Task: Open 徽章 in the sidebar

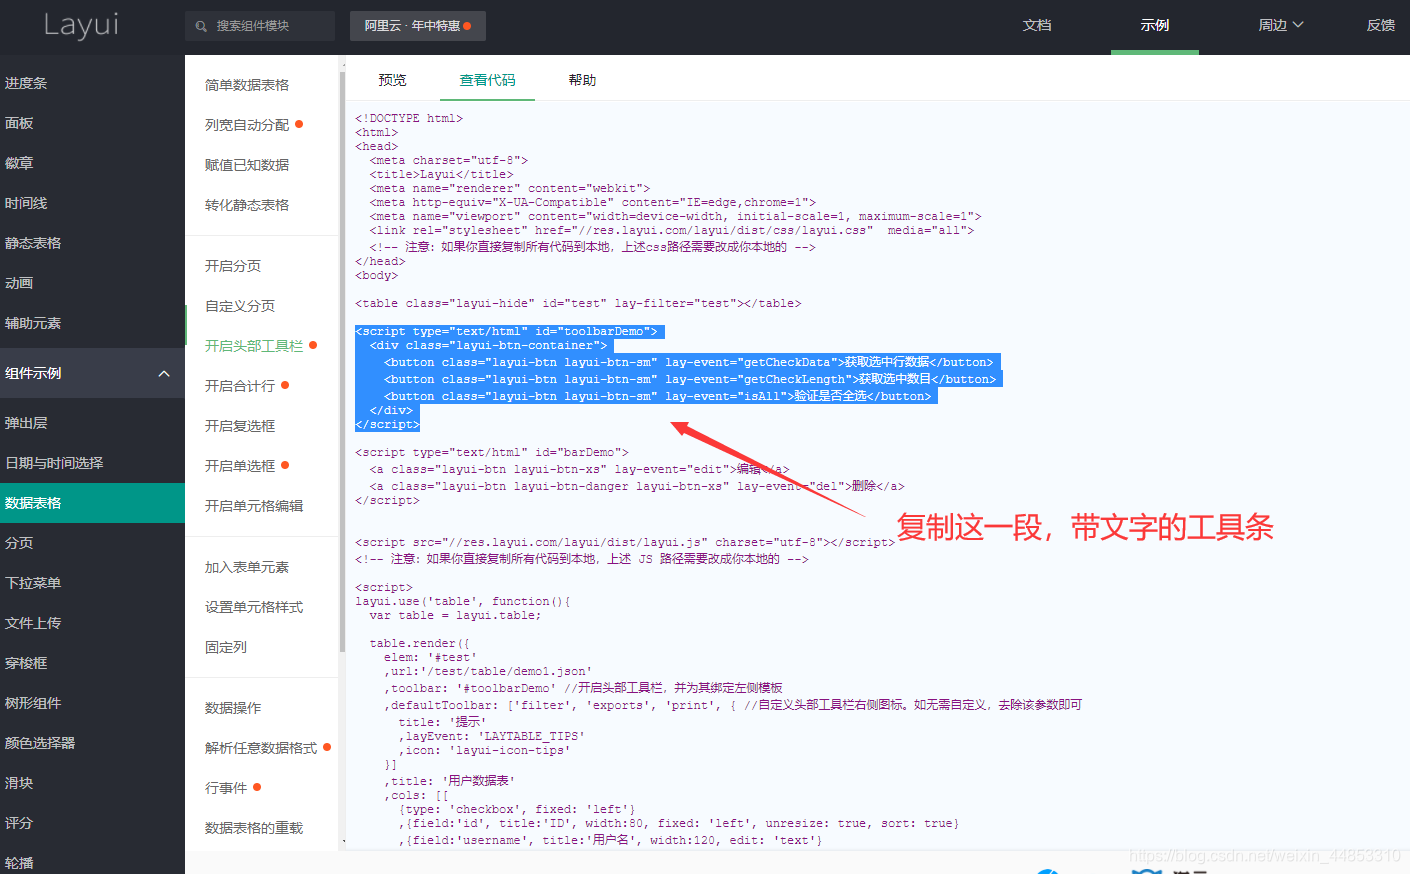Action: 92,163
